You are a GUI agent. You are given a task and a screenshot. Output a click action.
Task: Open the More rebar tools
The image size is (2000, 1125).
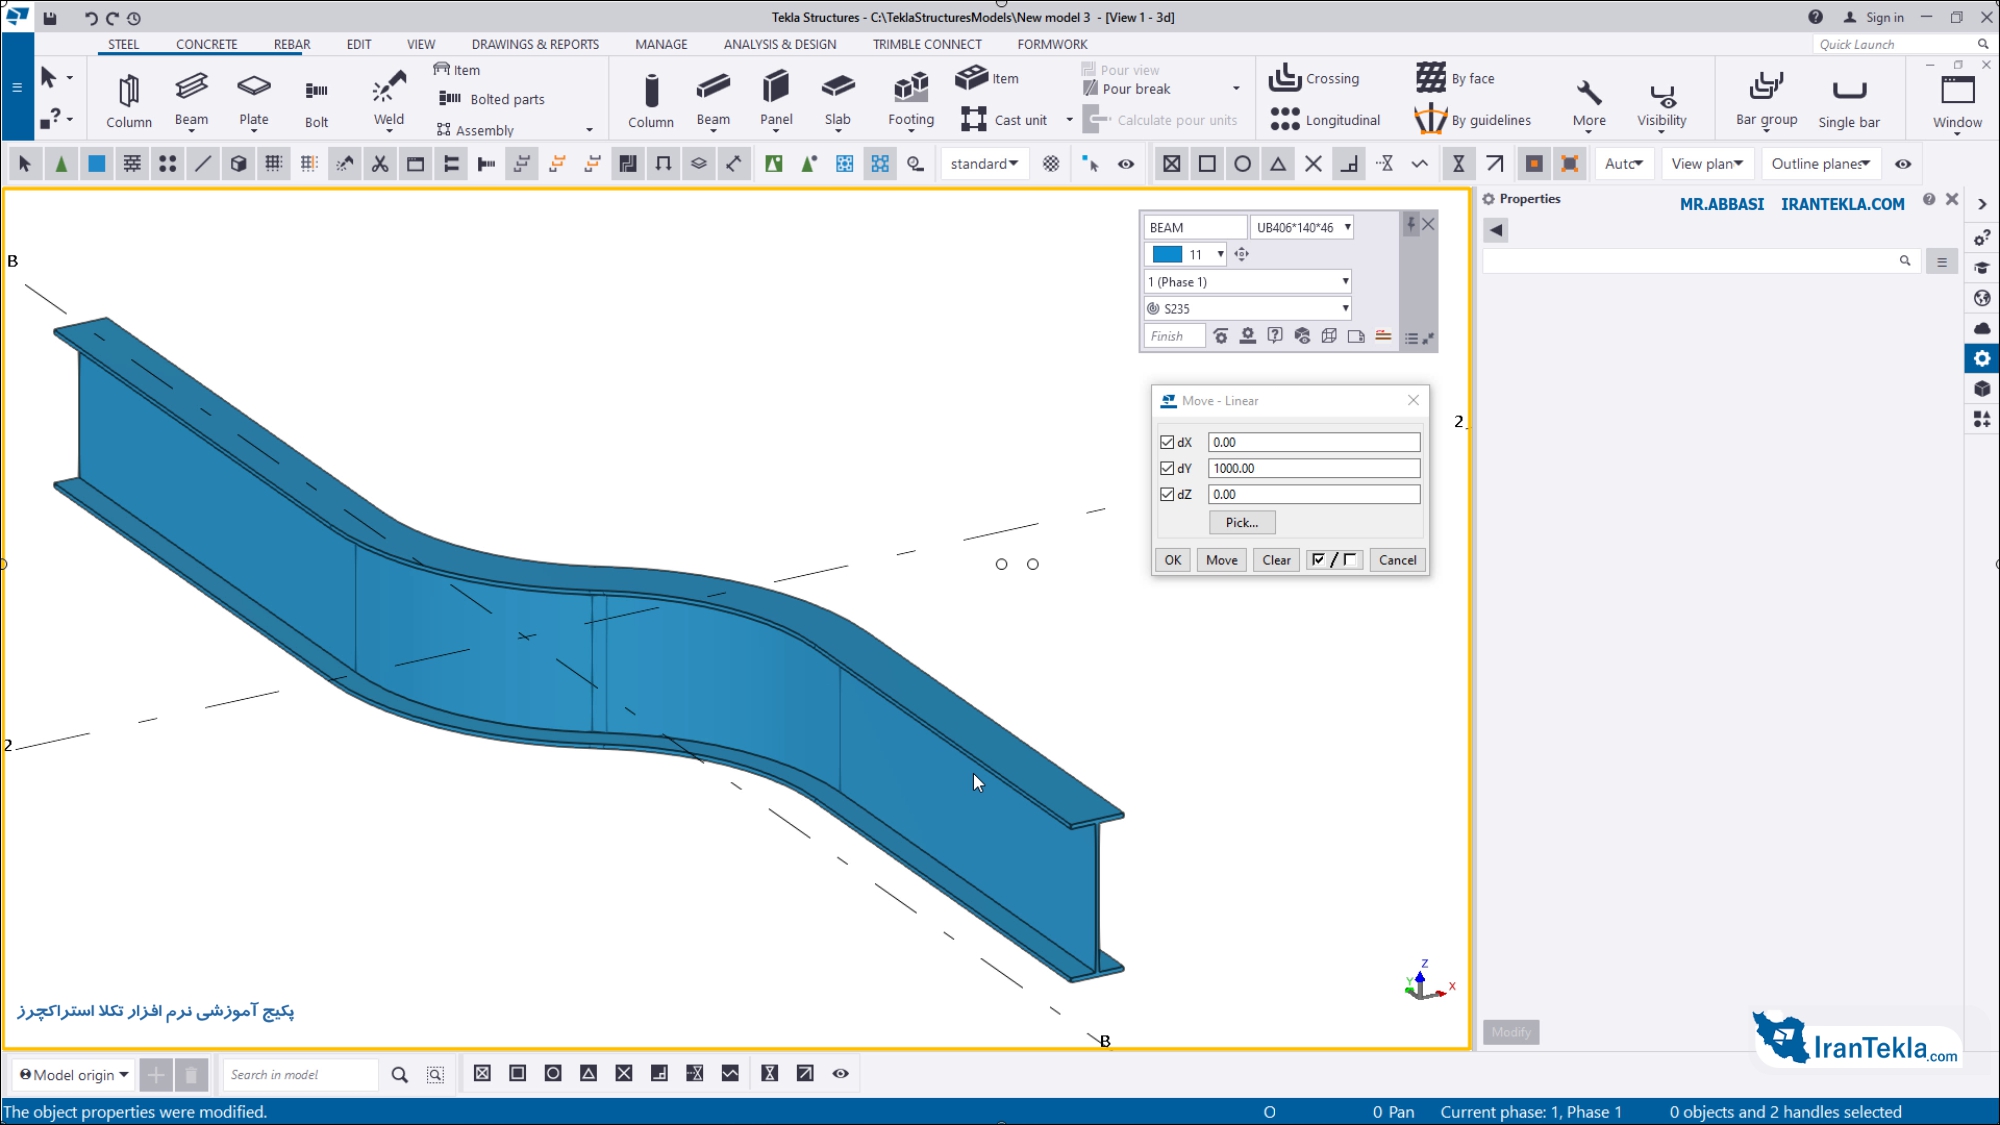(x=1589, y=102)
